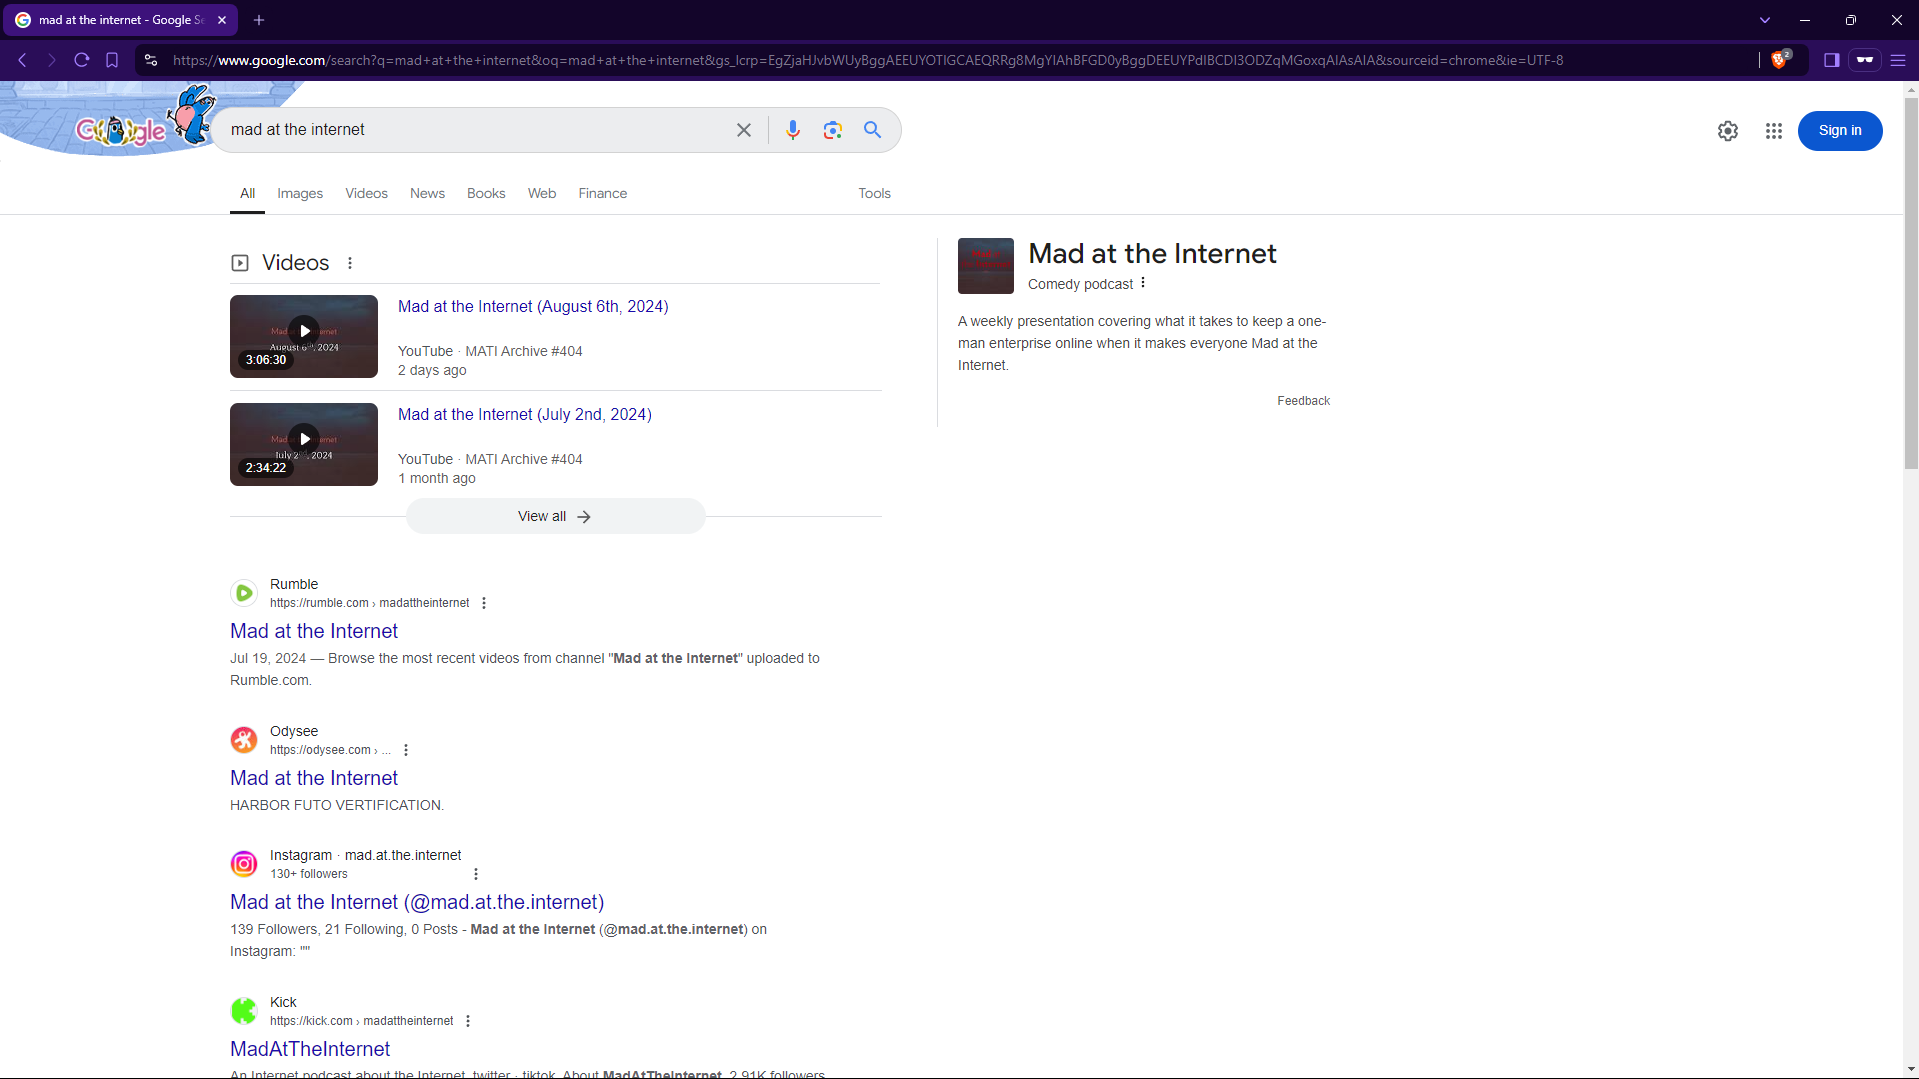The image size is (1919, 1079).
Task: Click the rumble.com › madattheinternet URL text
Action: click(x=369, y=603)
